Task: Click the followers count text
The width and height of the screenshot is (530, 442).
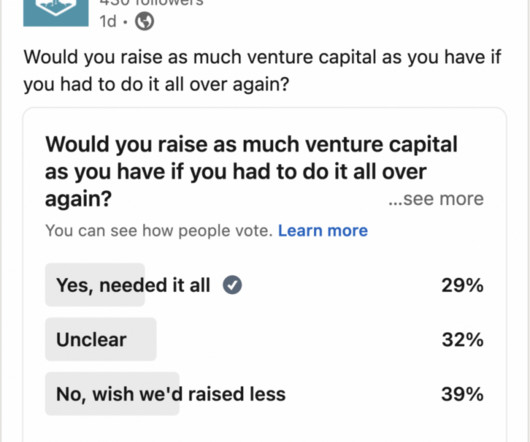Action: pos(151,3)
